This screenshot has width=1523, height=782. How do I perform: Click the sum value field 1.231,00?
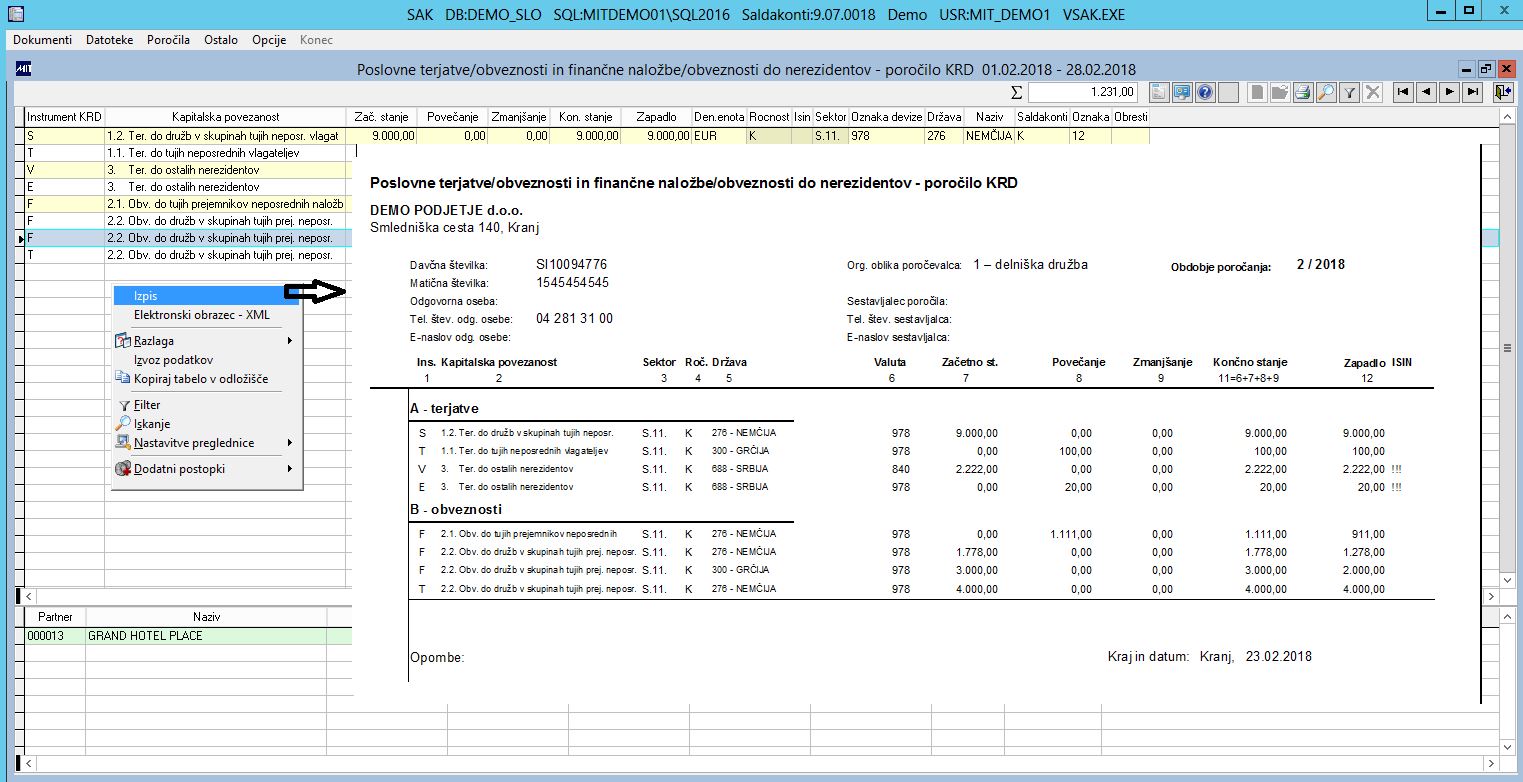pos(1083,92)
